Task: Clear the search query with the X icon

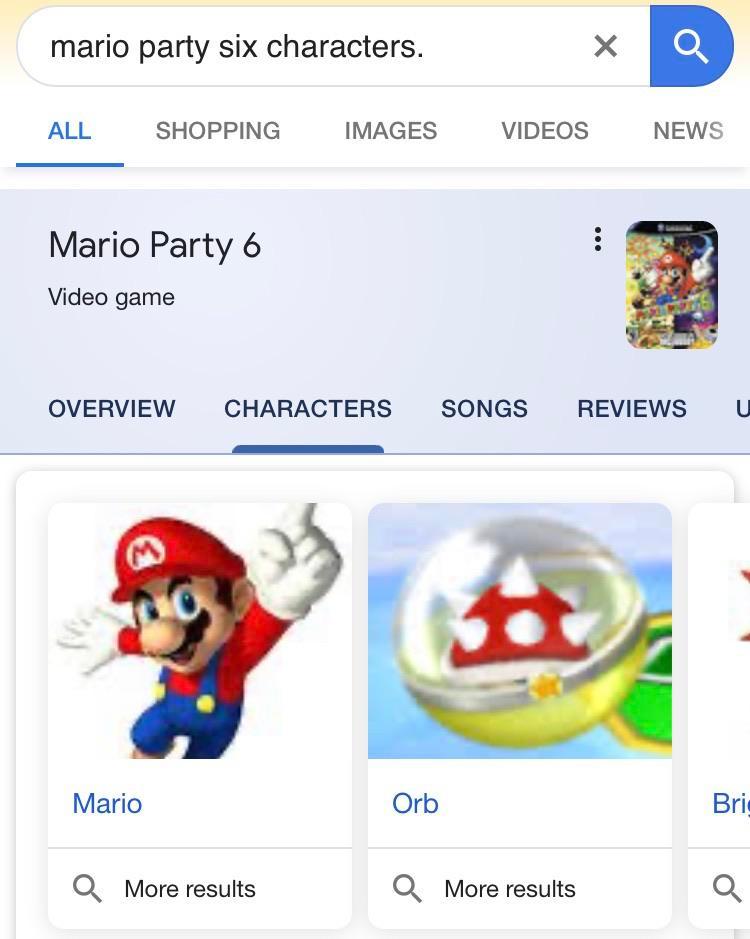Action: coord(605,46)
